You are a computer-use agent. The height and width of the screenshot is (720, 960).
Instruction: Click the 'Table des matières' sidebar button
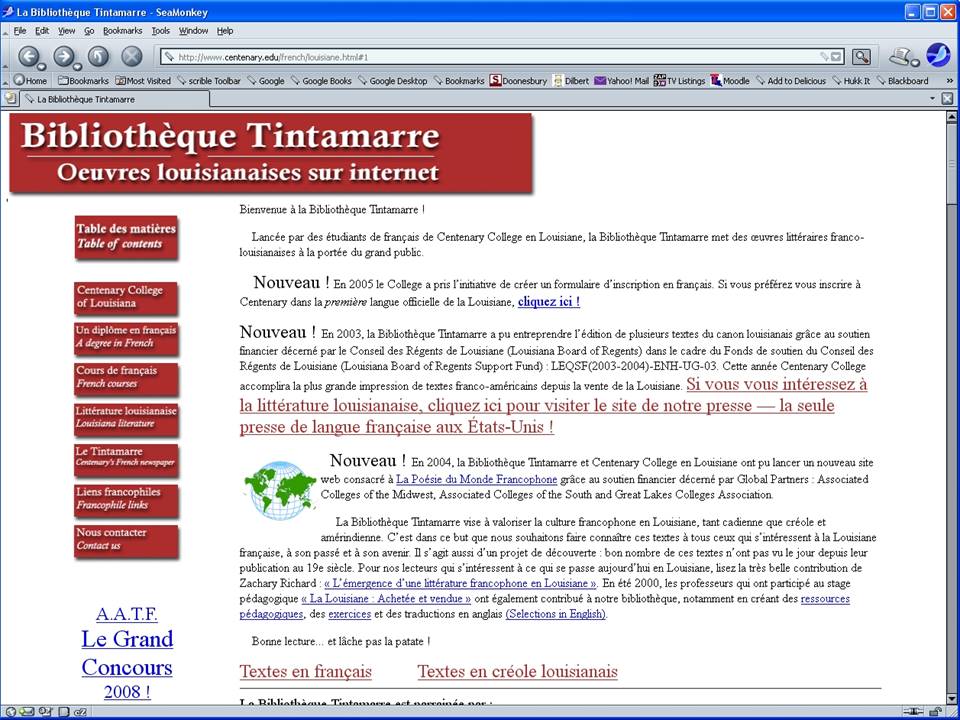click(x=126, y=236)
